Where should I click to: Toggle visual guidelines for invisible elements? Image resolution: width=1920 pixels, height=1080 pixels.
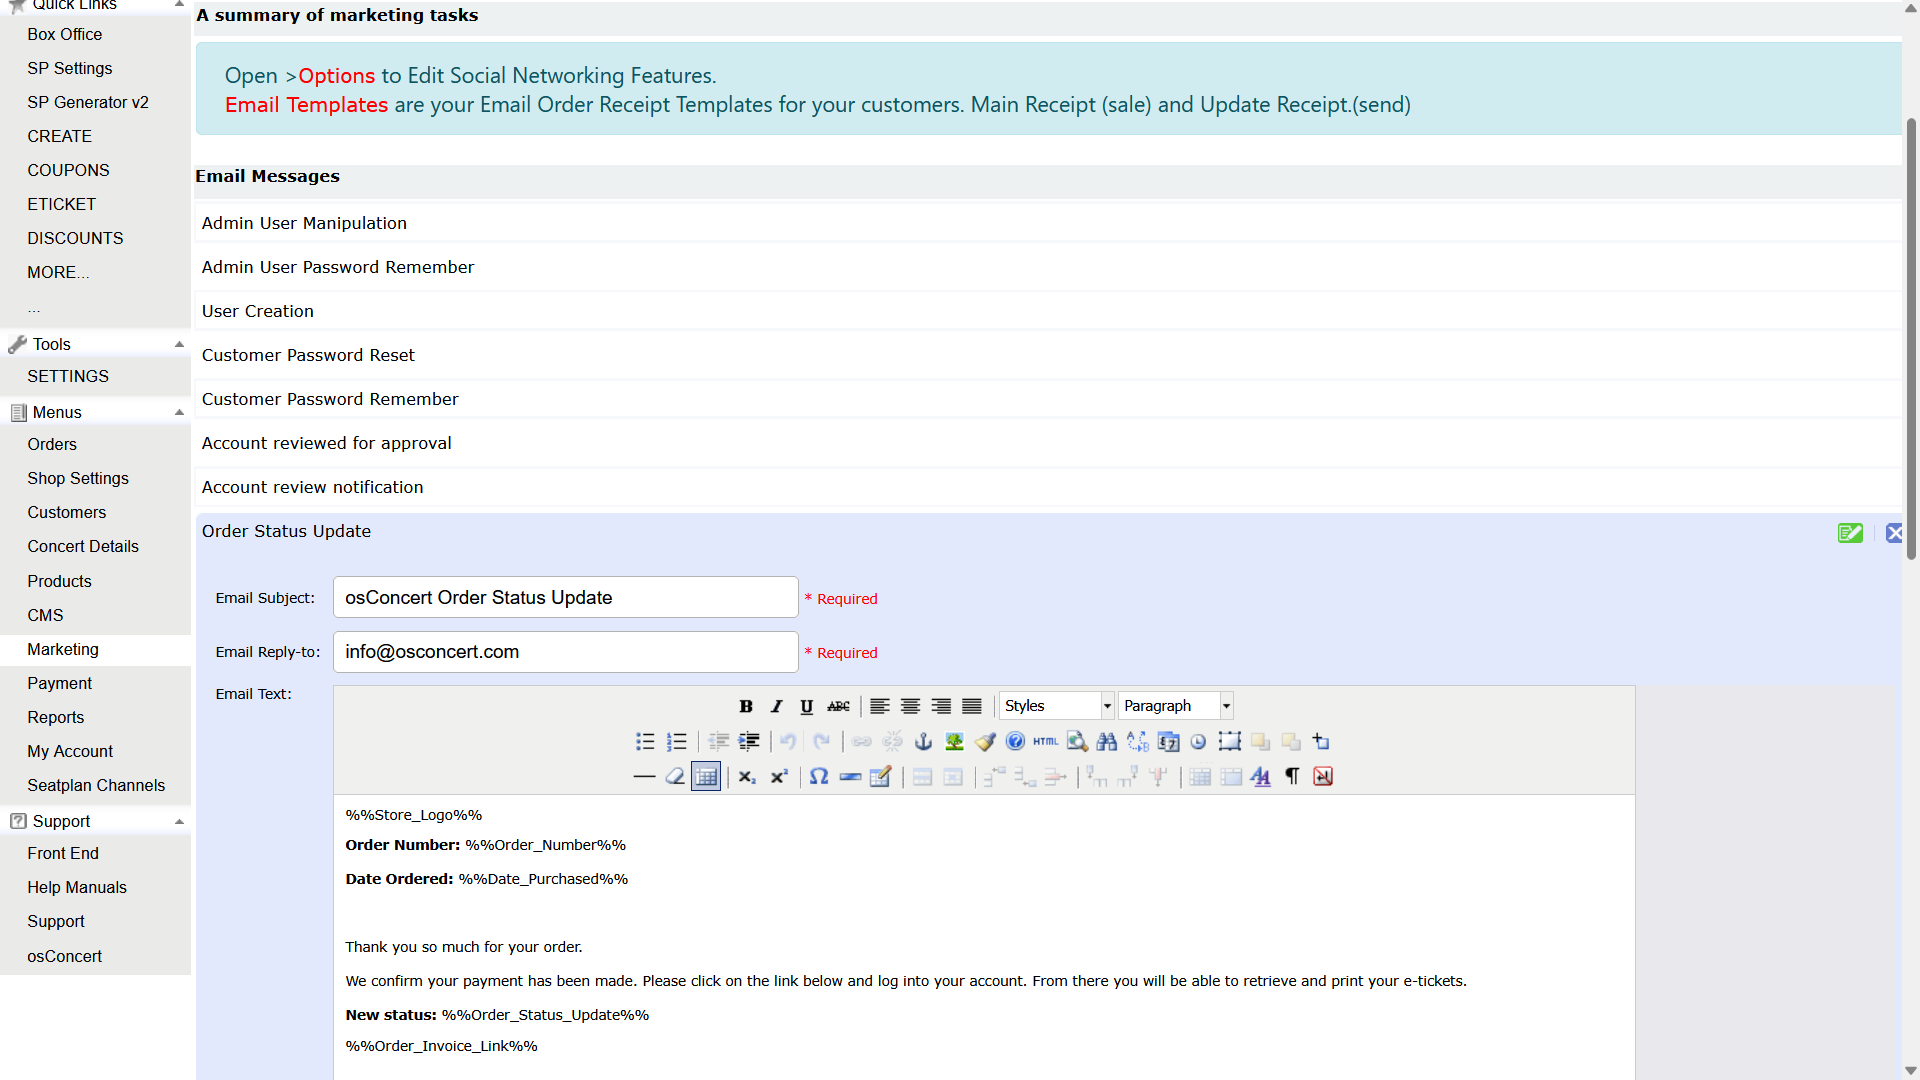(706, 777)
